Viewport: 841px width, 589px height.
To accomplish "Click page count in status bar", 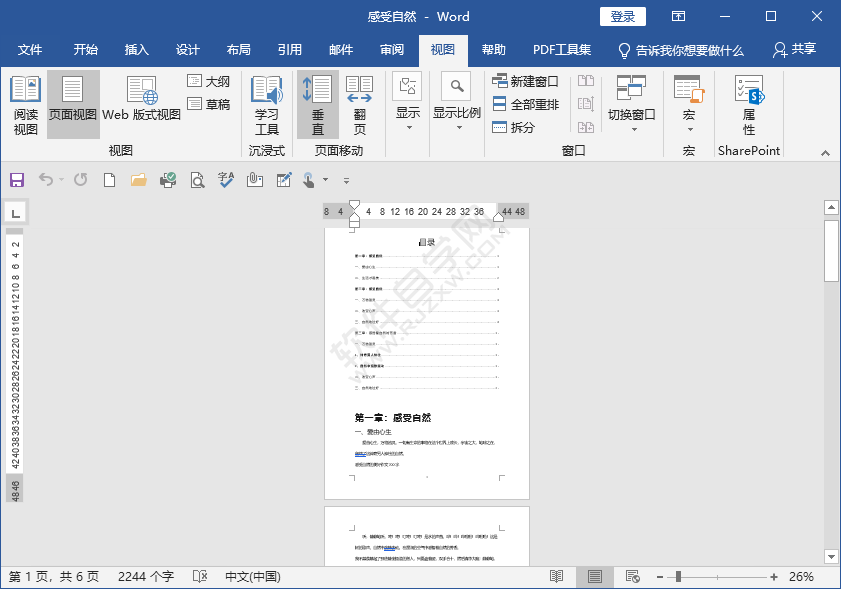I will click(x=54, y=577).
